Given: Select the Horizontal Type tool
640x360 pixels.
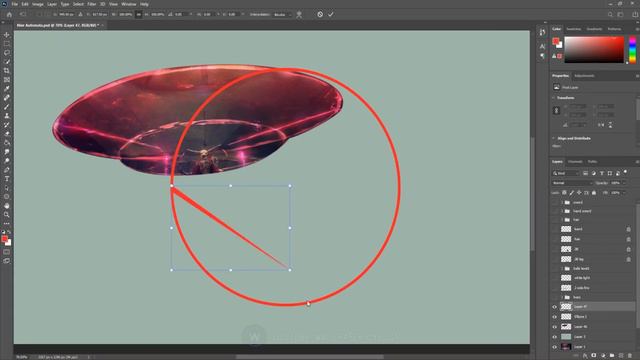Looking at the screenshot, I should click(x=7, y=179).
